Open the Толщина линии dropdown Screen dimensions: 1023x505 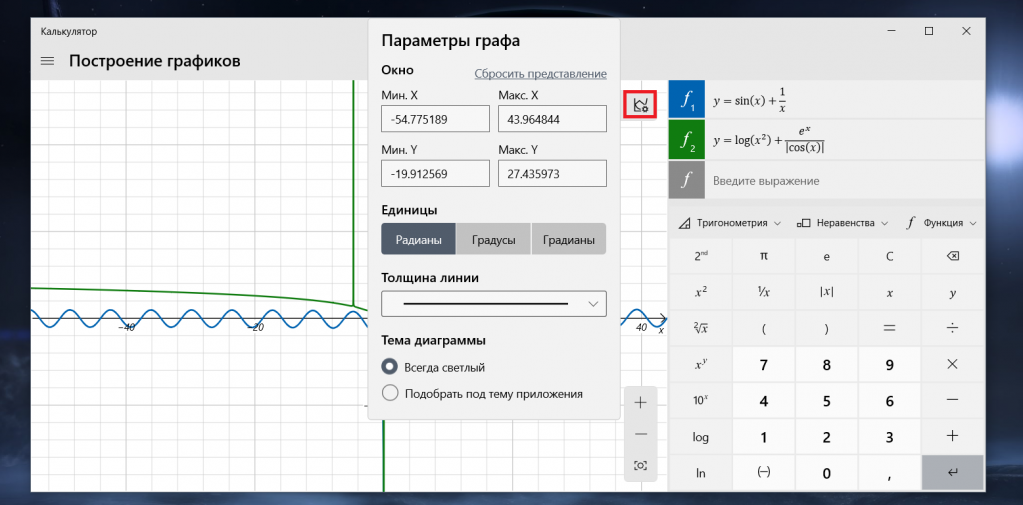coord(494,304)
